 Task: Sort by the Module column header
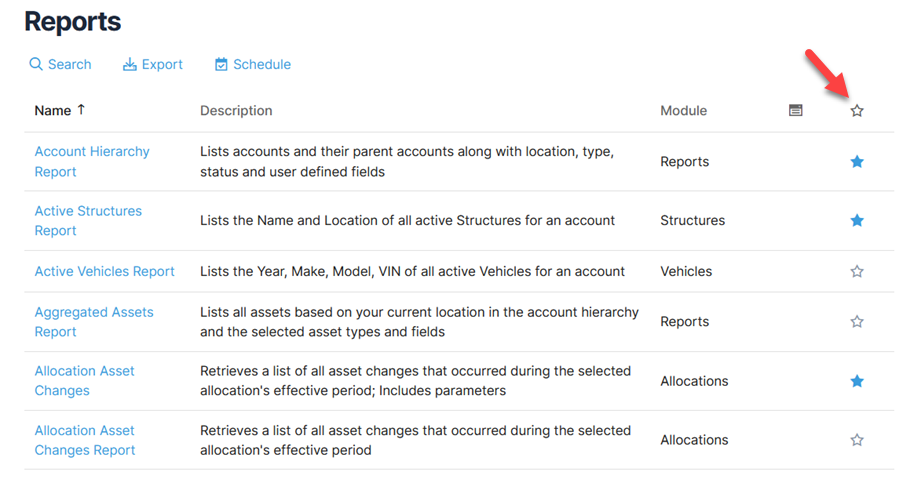click(x=683, y=111)
